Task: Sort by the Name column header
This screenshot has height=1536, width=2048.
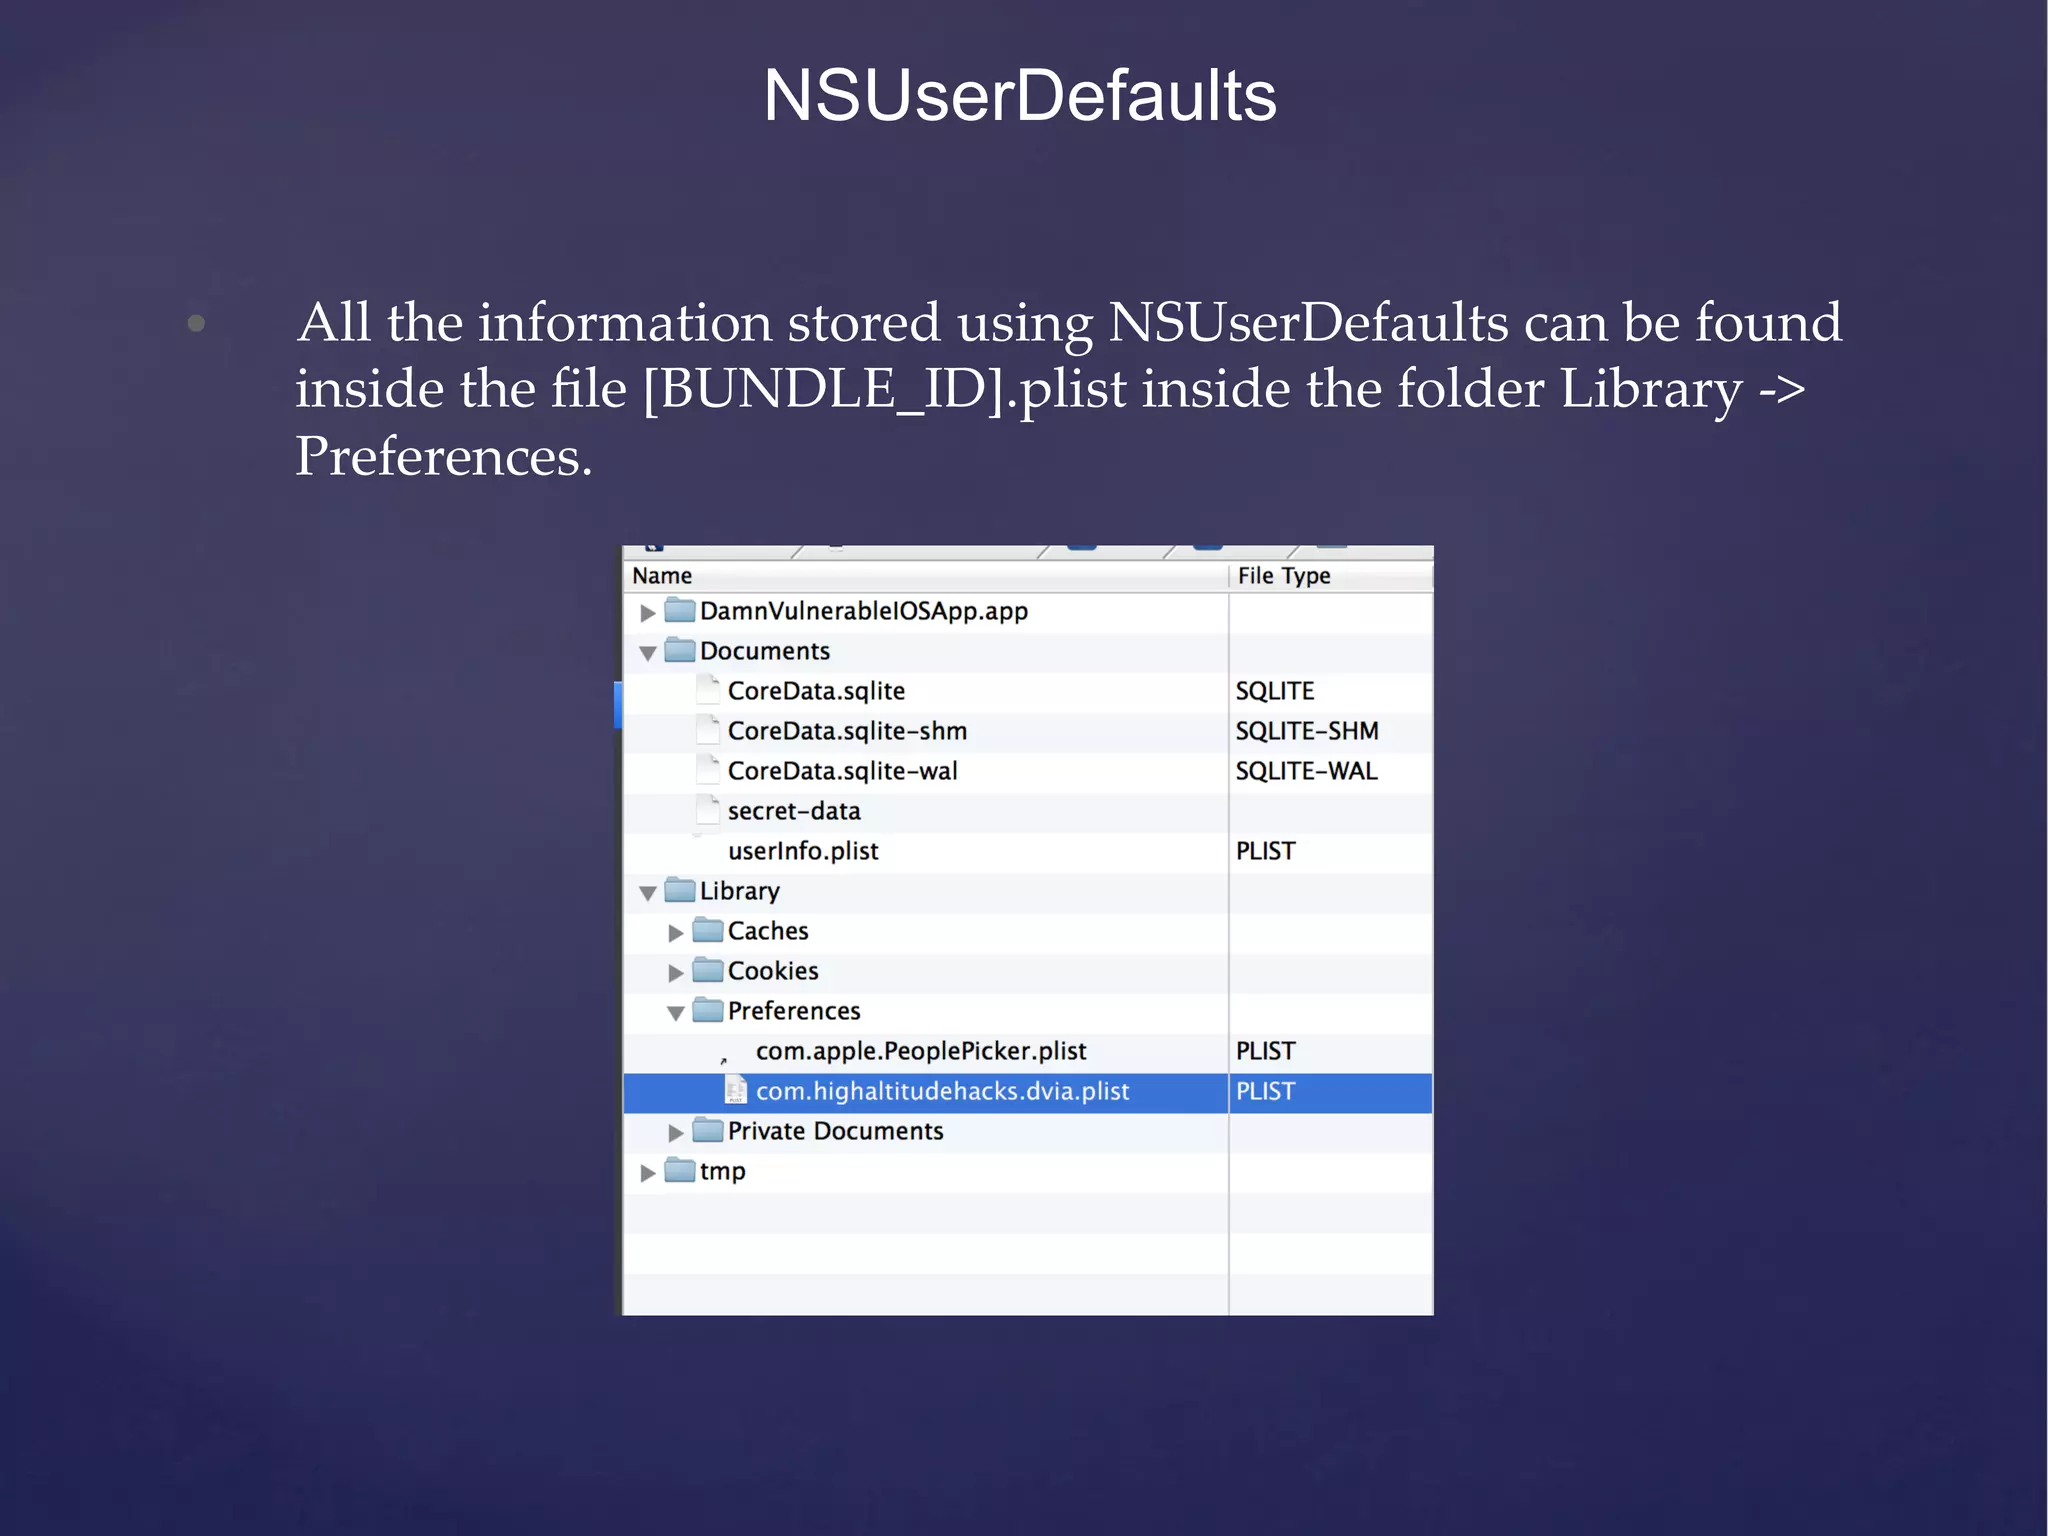Action: [x=925, y=576]
